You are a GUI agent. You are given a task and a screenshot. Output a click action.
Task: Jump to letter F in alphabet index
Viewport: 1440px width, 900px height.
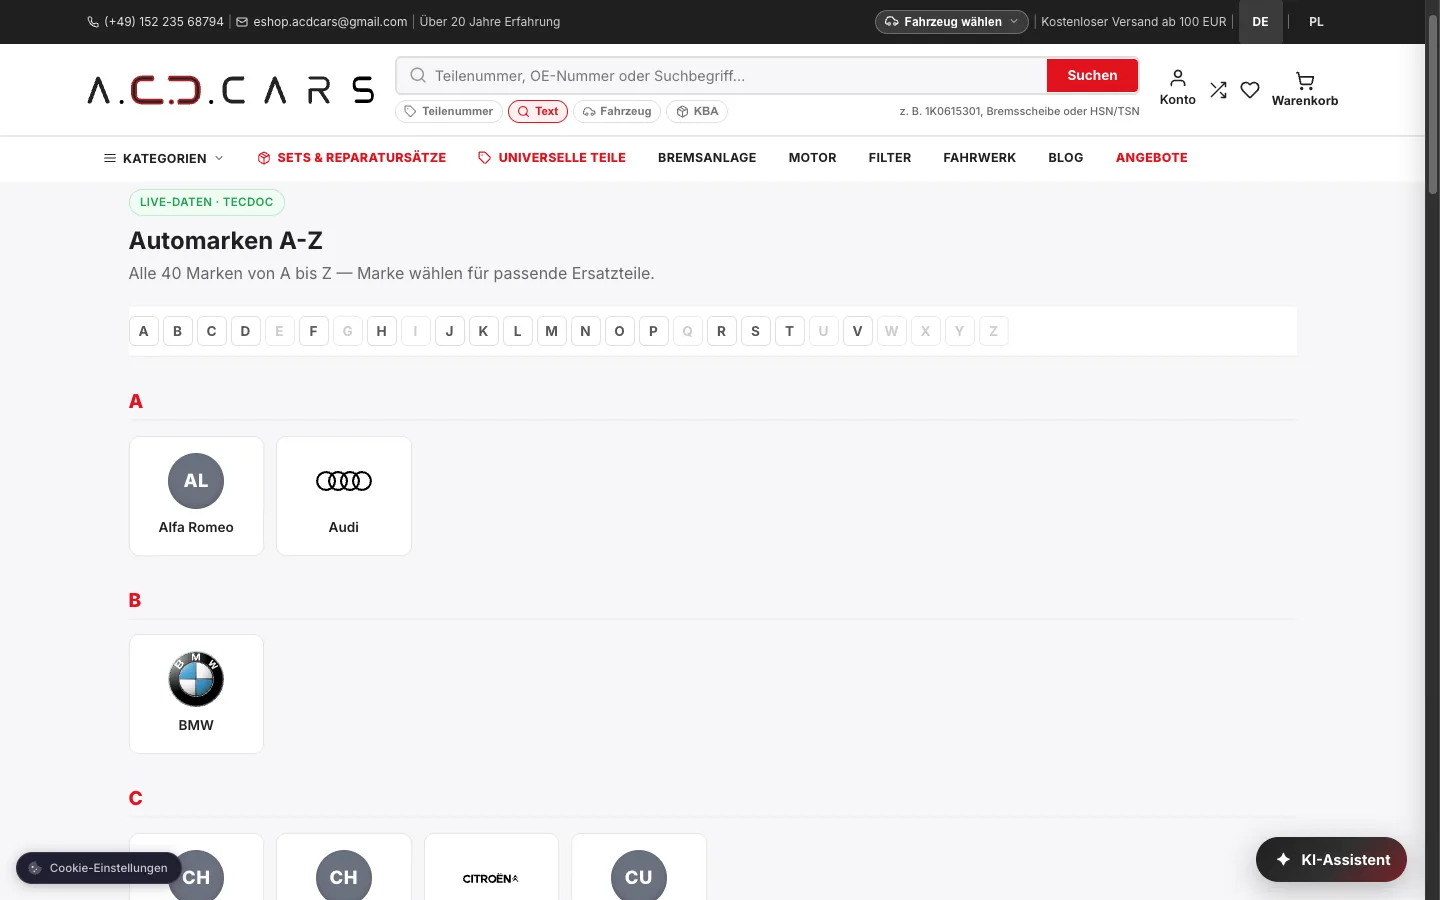point(314,331)
